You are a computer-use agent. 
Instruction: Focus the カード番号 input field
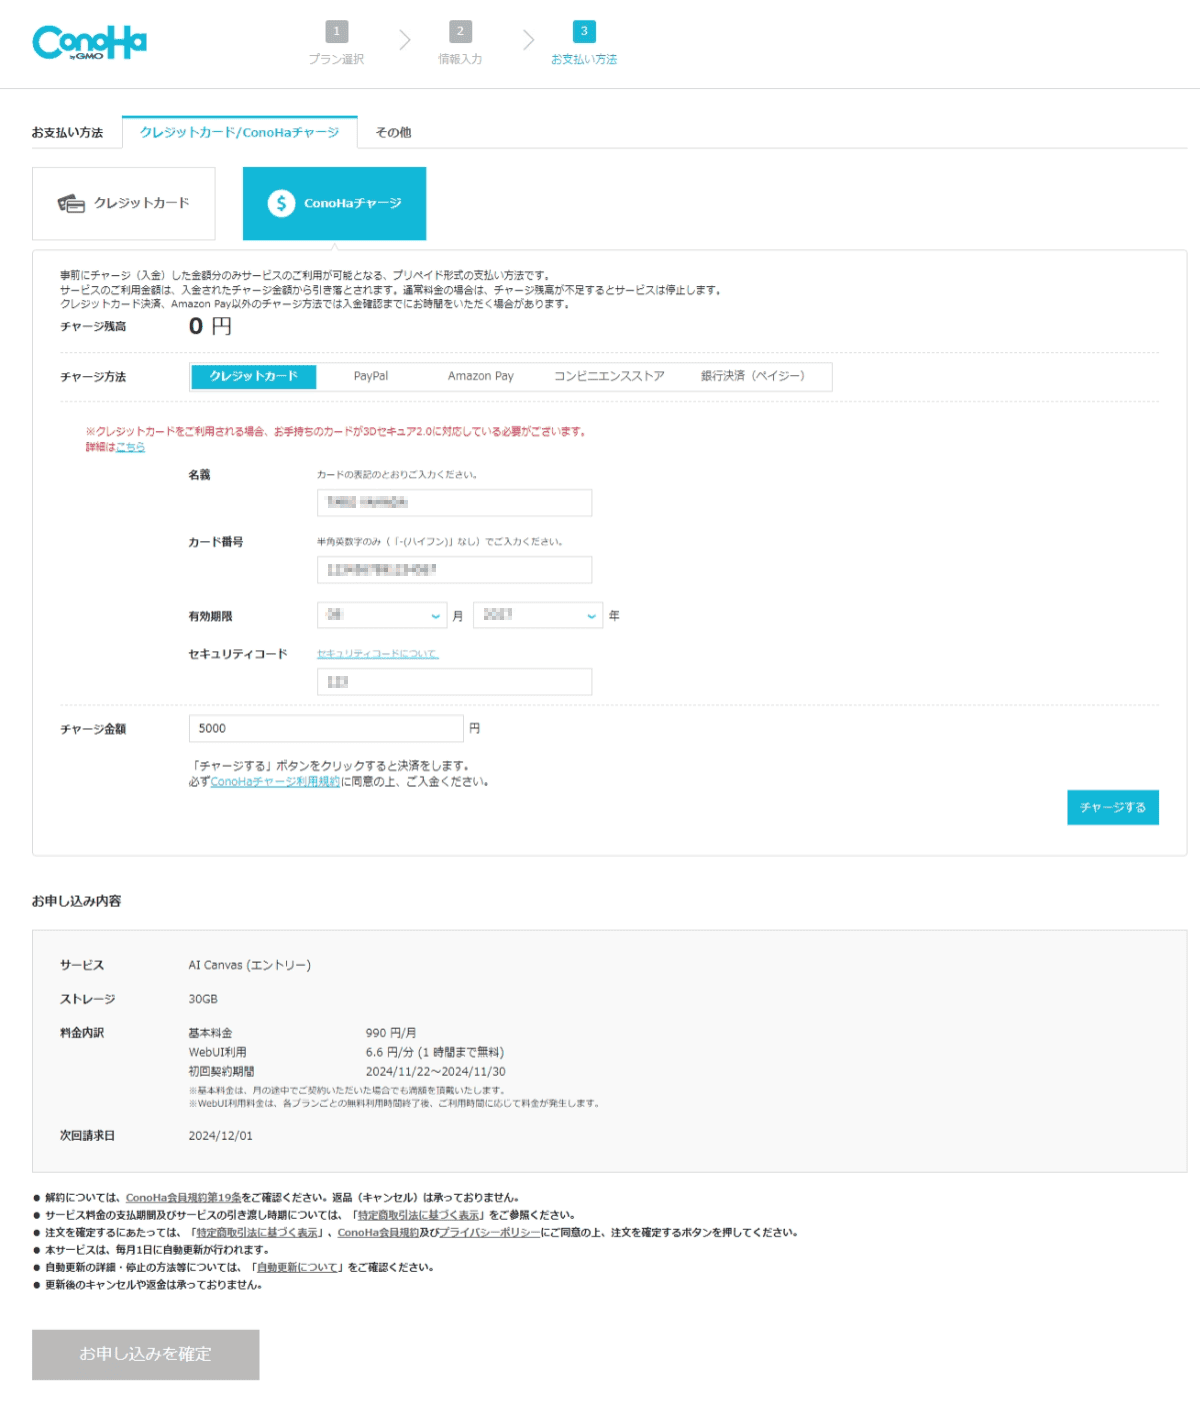pyautogui.click(x=454, y=569)
